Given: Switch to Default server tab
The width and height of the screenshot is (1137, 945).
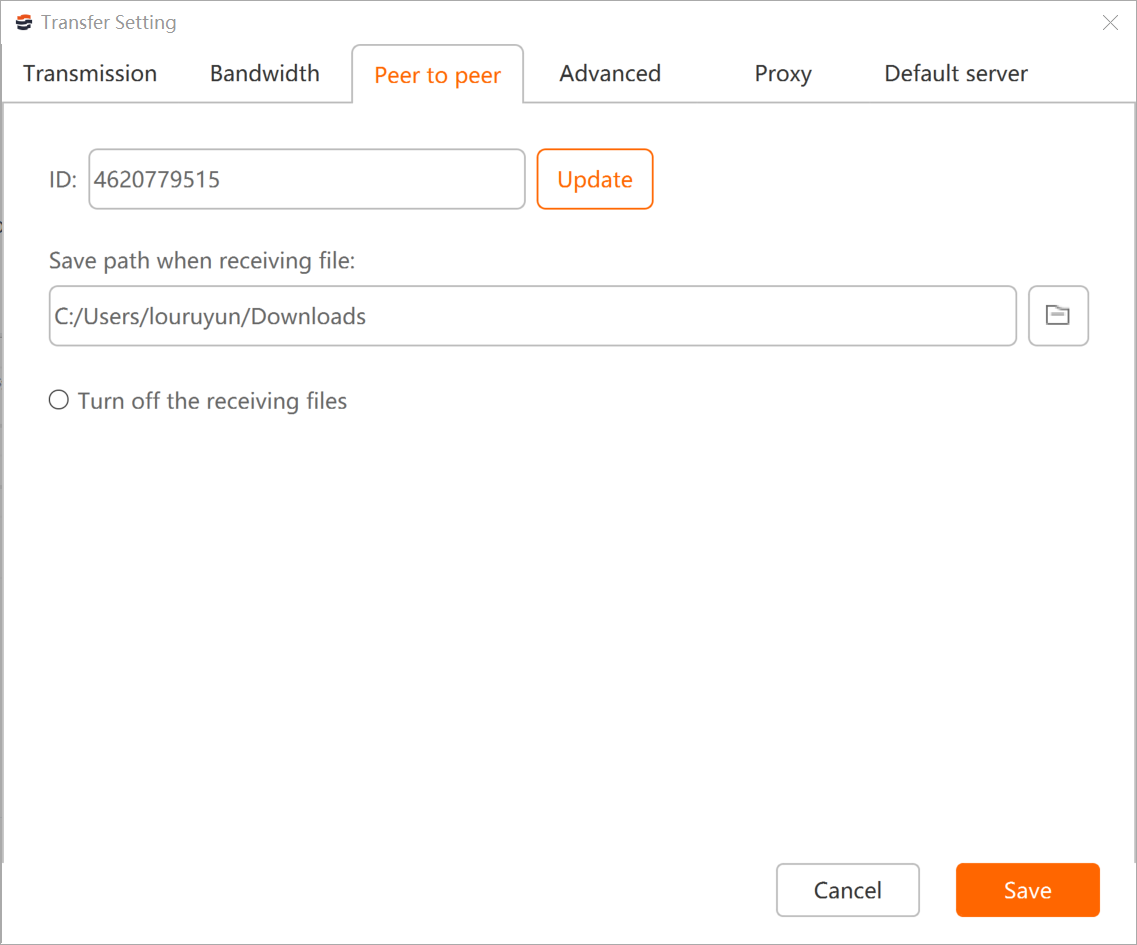Looking at the screenshot, I should (956, 73).
